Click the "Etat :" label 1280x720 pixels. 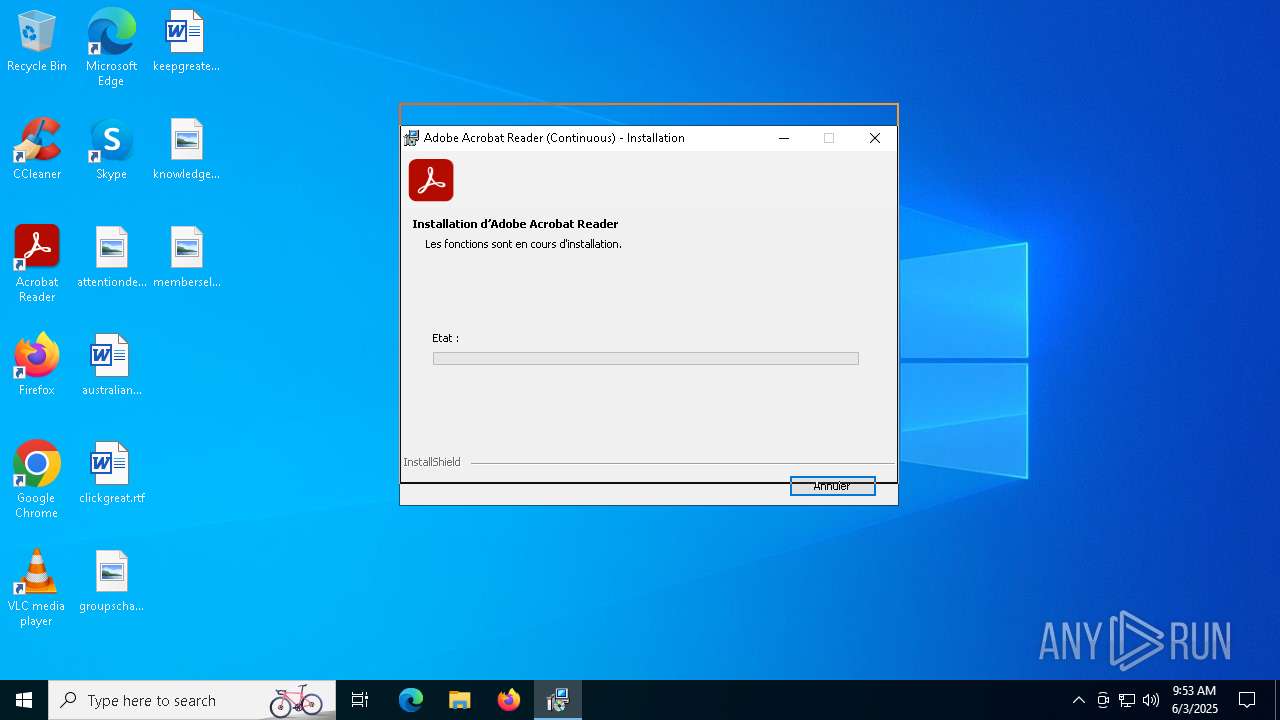coord(445,338)
